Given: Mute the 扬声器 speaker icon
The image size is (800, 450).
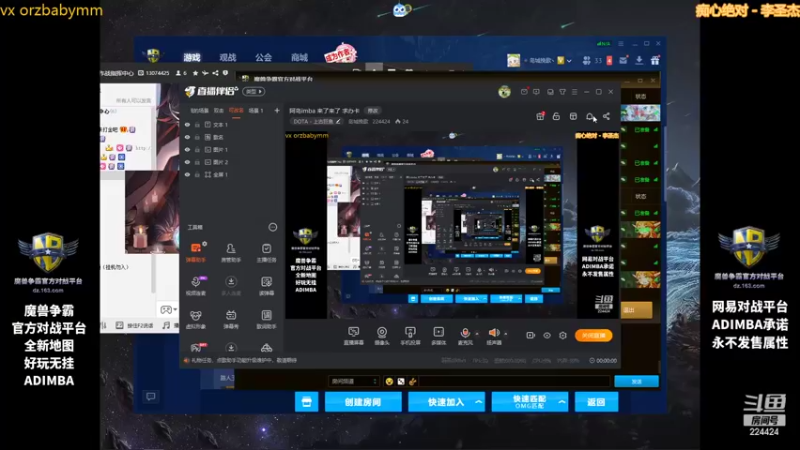Looking at the screenshot, I should [x=493, y=333].
